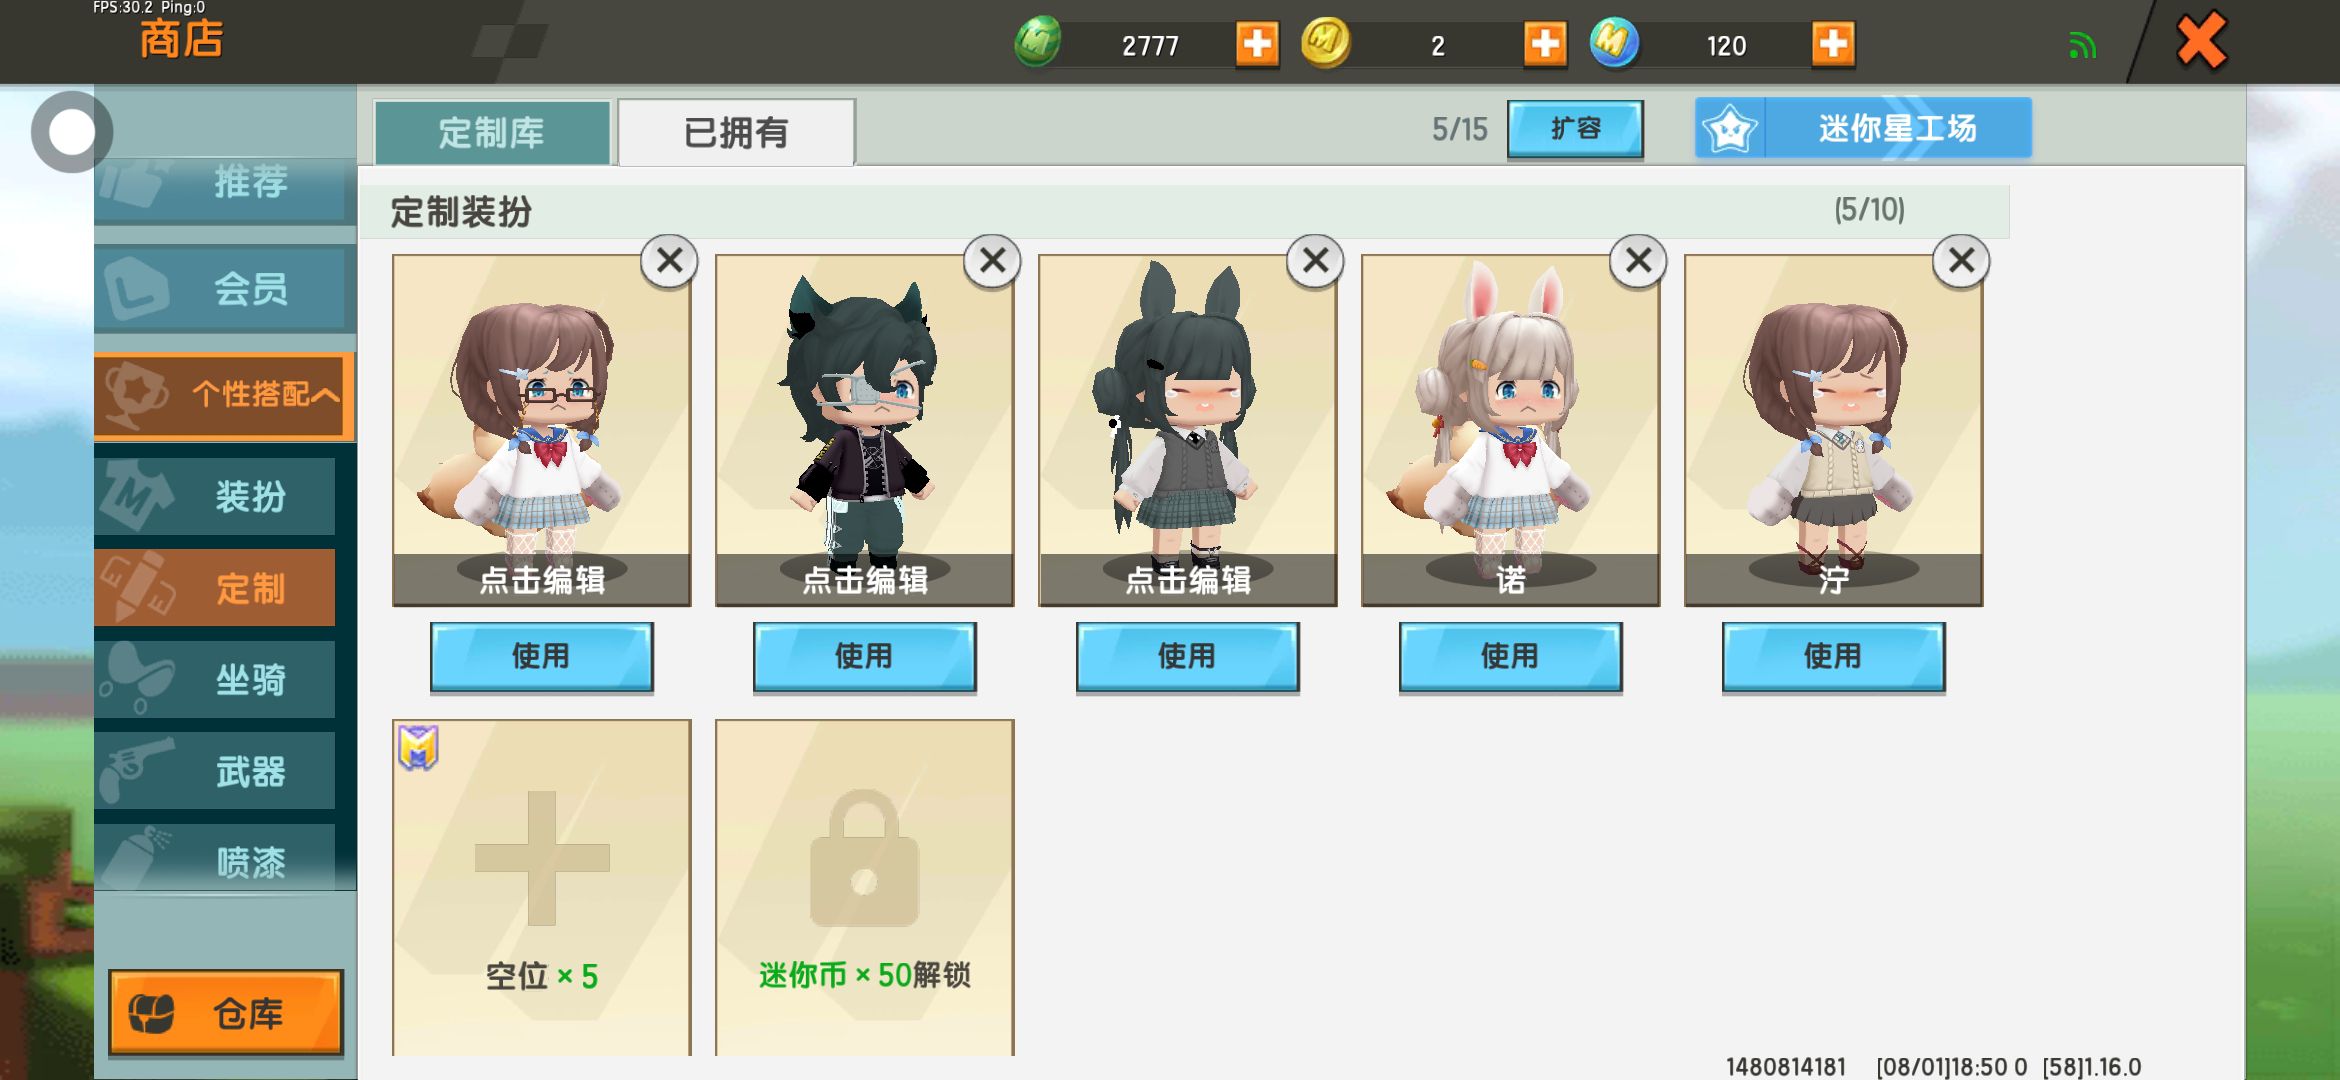The height and width of the screenshot is (1080, 2340).
Task: Select the 定制库 tab
Action: 492,132
